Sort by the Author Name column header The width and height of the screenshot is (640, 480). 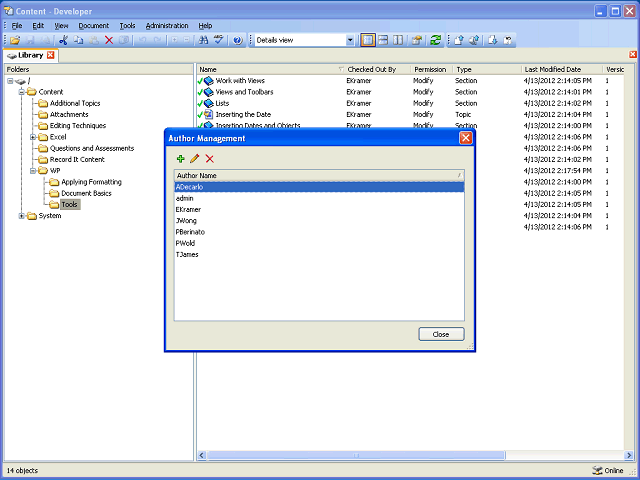[x=319, y=176]
